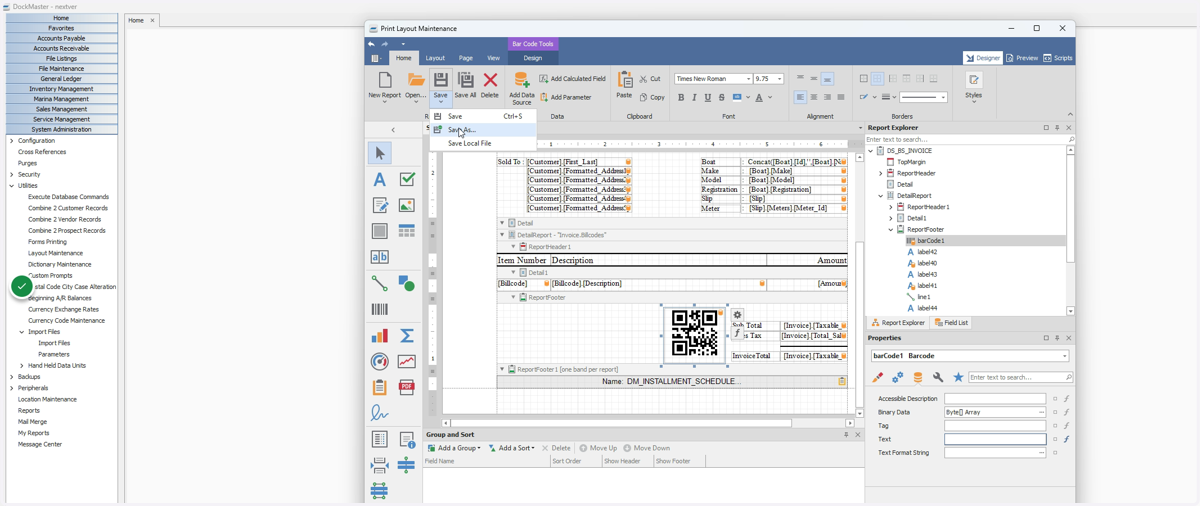Pick the Panel control in the toolbox
This screenshot has width=1200, height=506.
point(379,231)
